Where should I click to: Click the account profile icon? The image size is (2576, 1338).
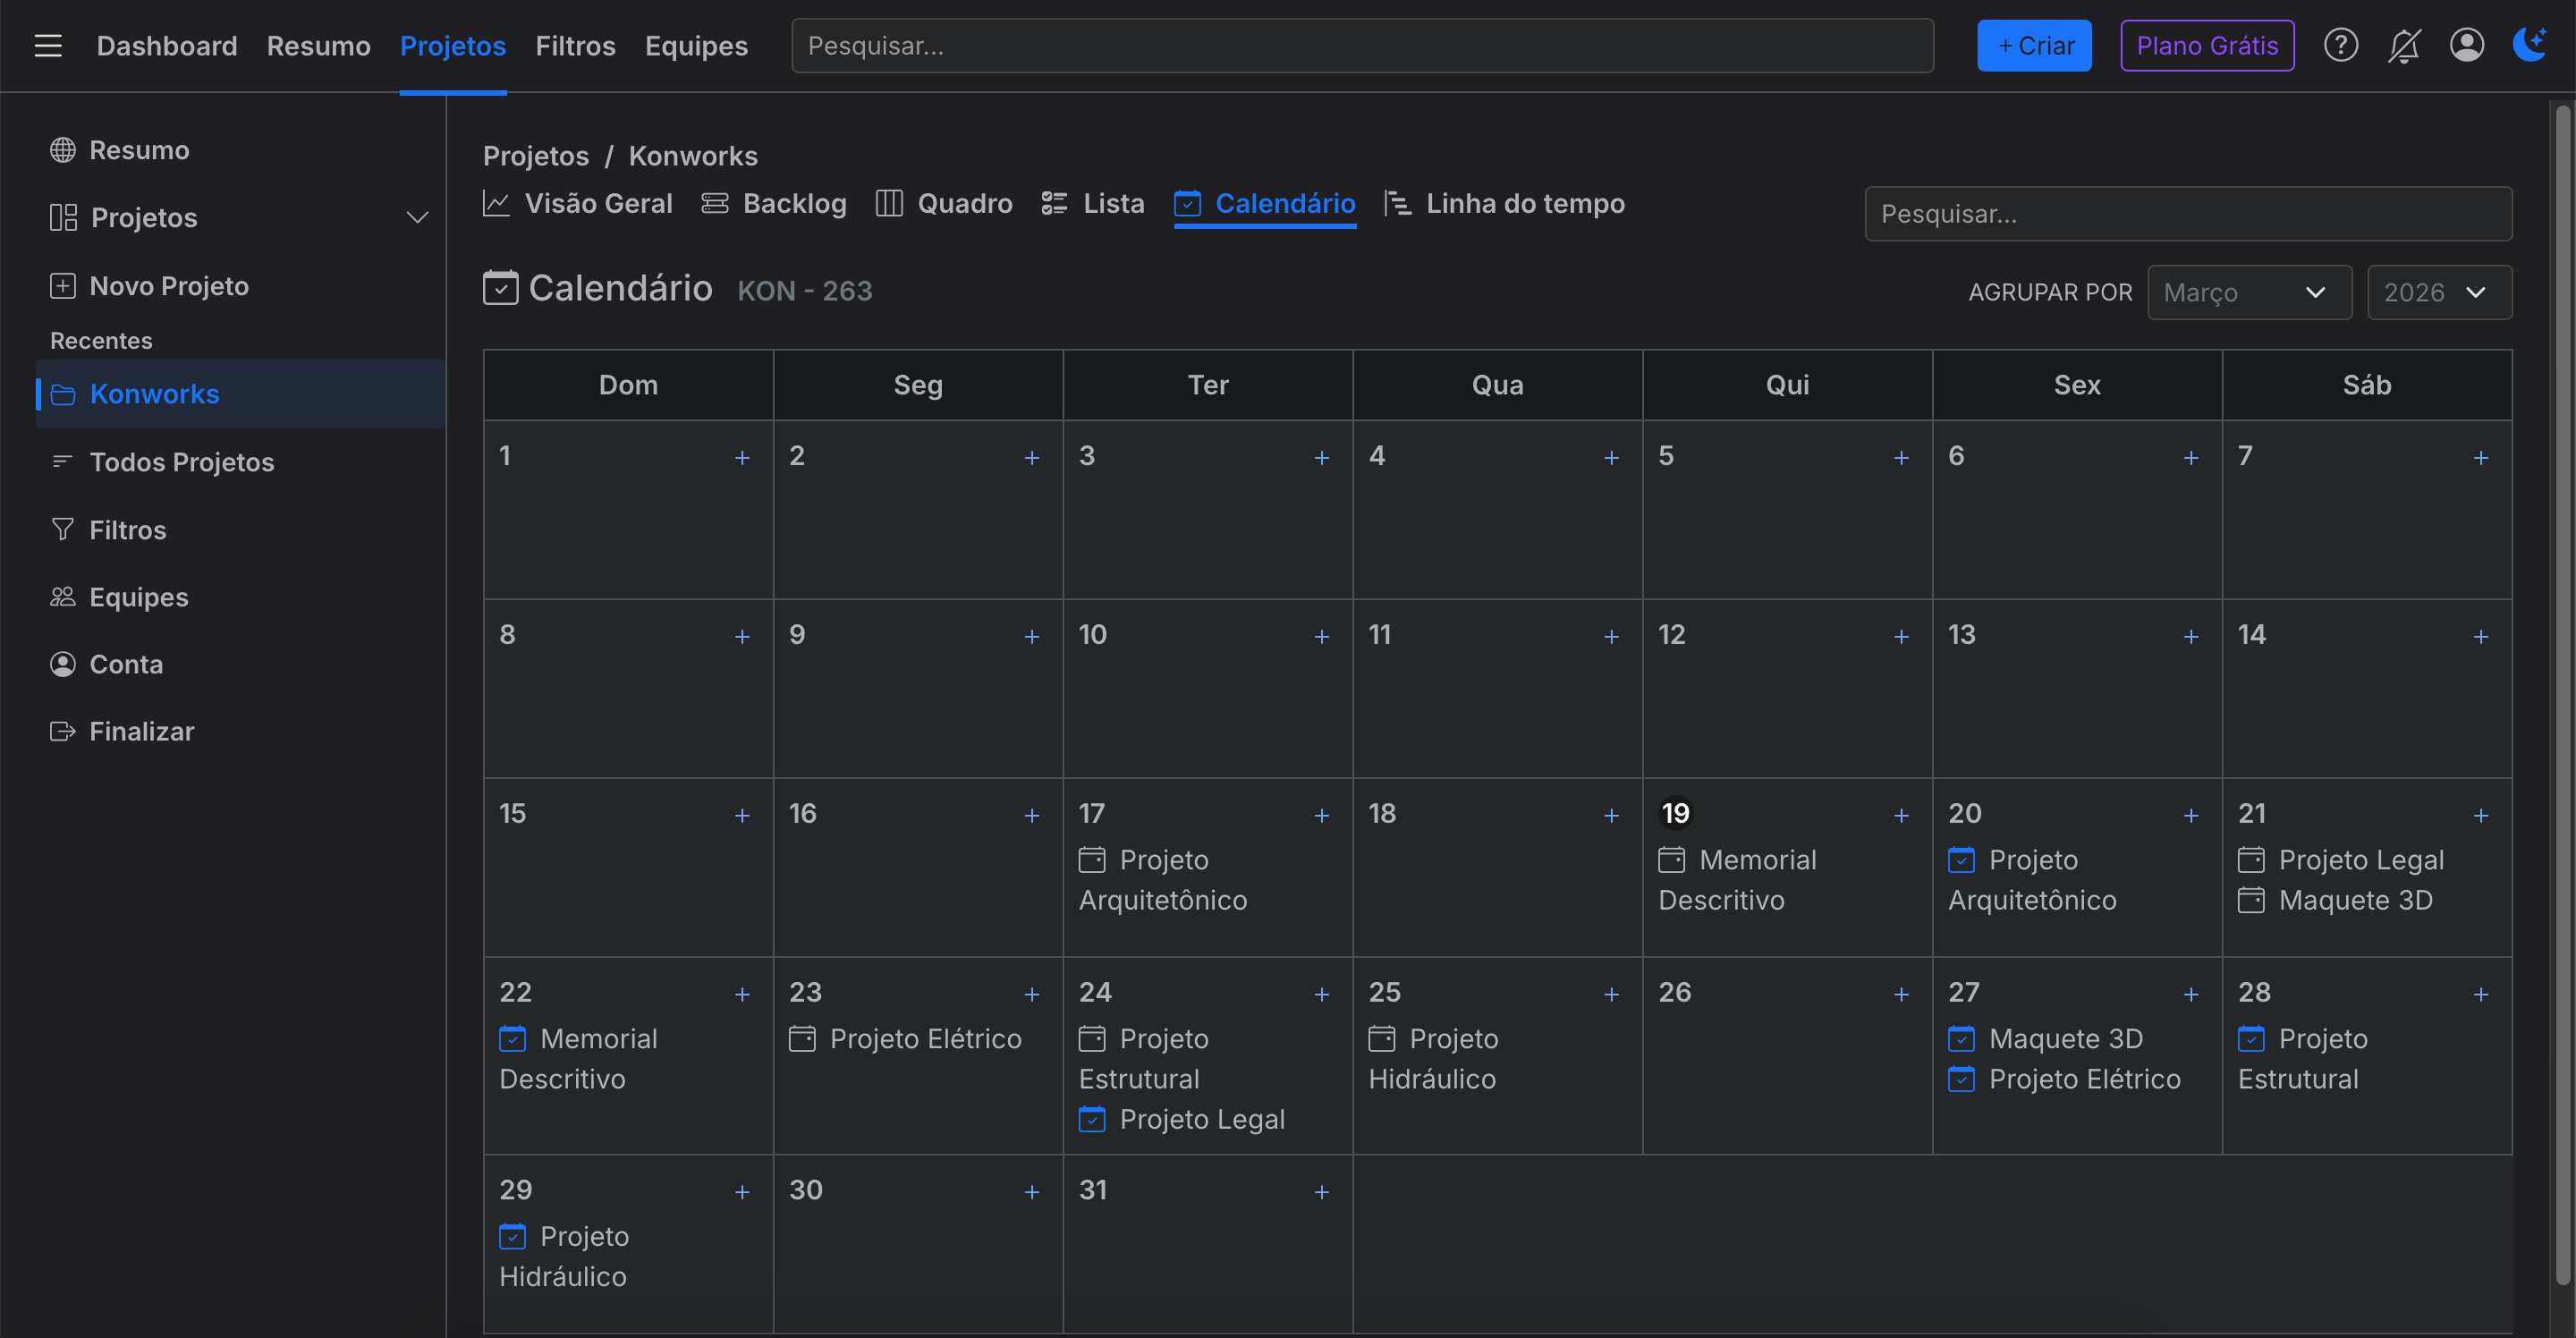pos(2467,45)
